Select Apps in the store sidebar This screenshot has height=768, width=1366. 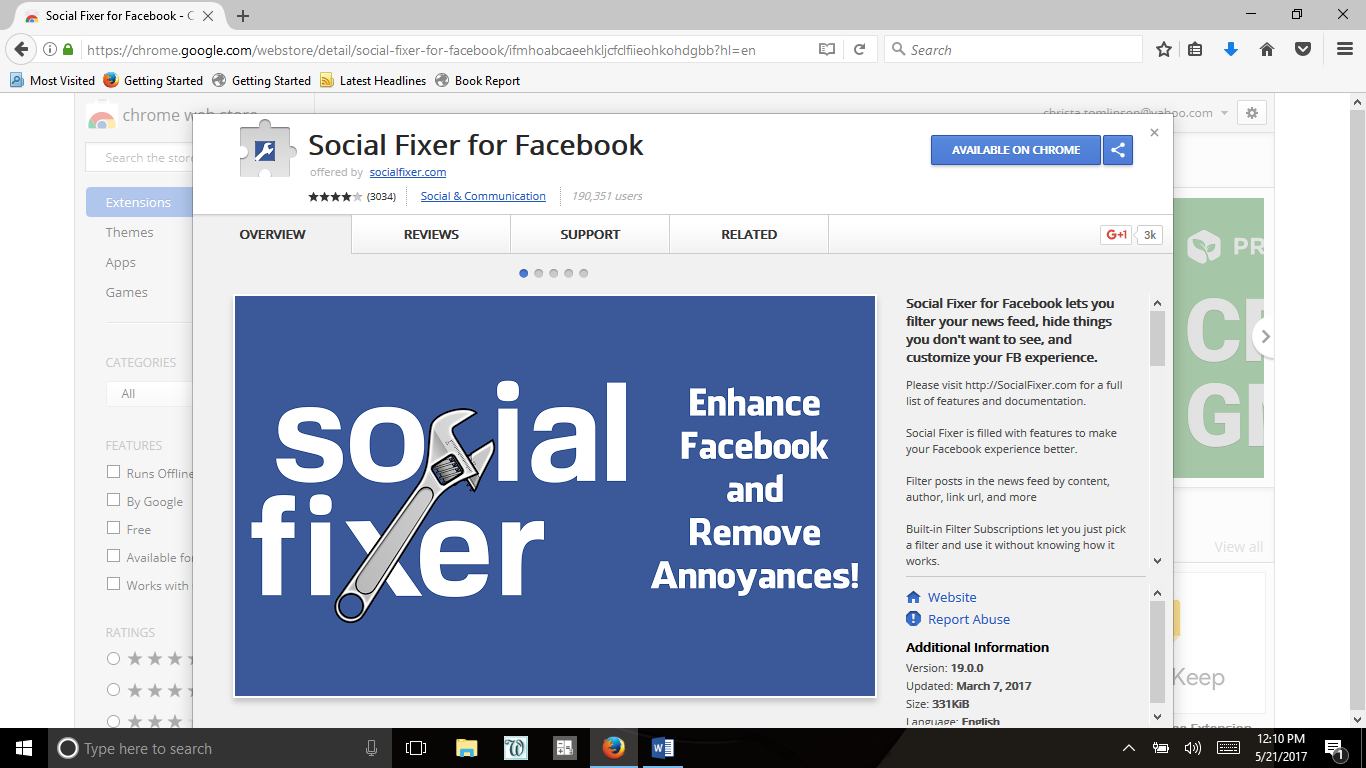pos(121,262)
